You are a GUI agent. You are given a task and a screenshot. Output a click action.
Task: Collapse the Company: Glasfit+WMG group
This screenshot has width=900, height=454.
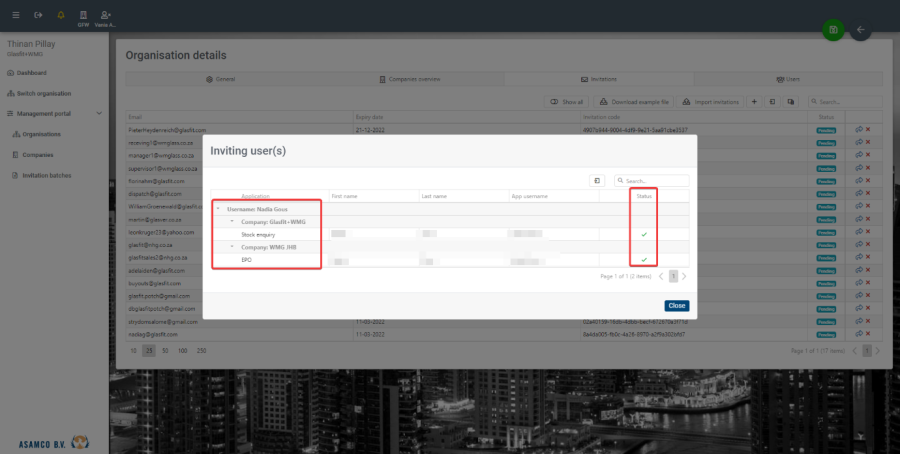[x=232, y=221]
